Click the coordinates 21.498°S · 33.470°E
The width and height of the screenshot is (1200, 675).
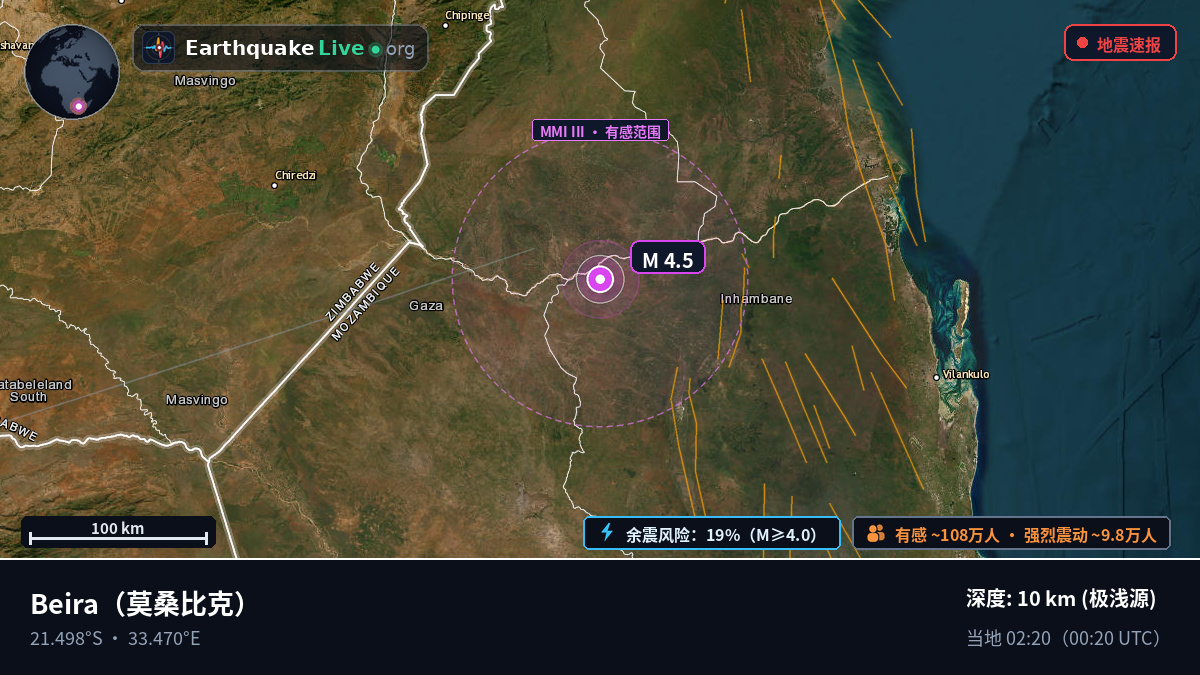coord(115,638)
